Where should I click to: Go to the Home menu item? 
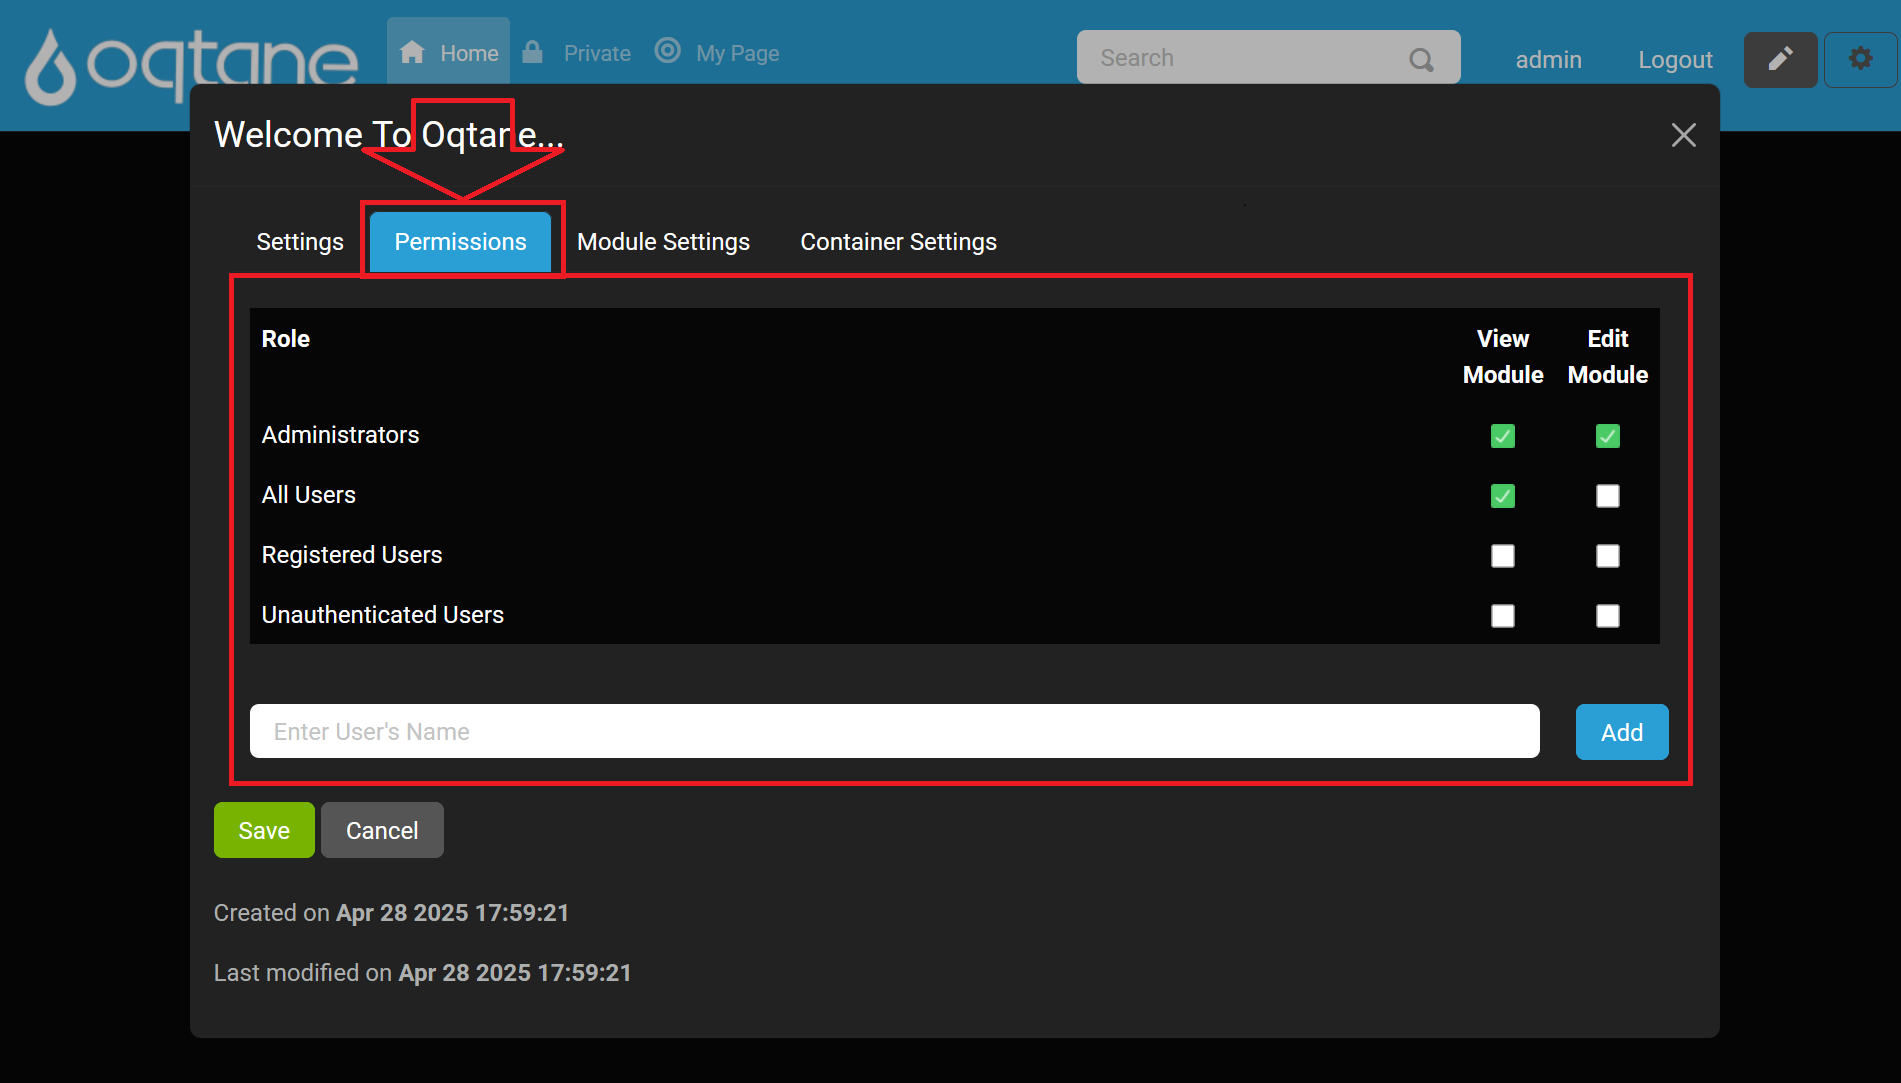[449, 53]
